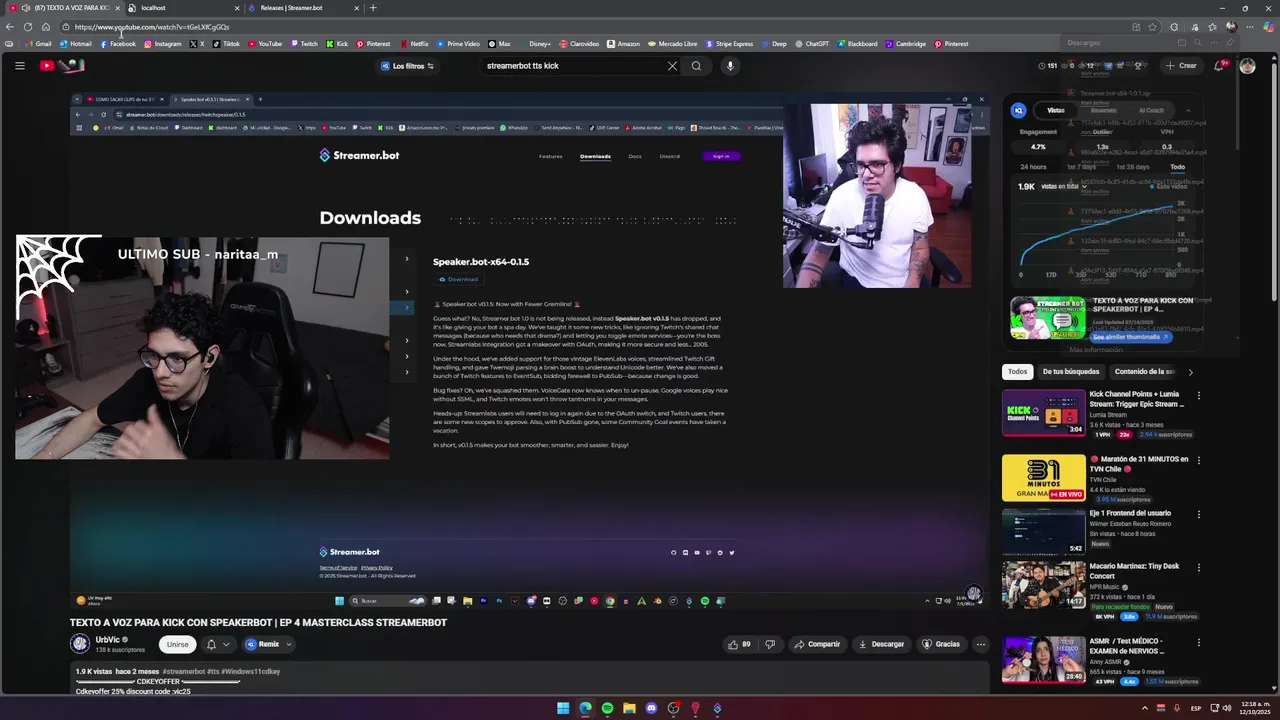Show next filter chips arrow
The image size is (1280, 720).
(x=1190, y=372)
